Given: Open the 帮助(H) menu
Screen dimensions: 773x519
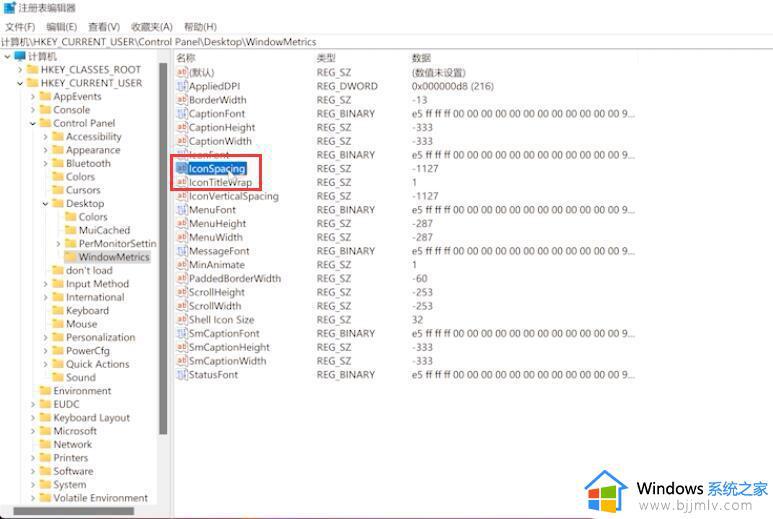Looking at the screenshot, I should [200, 27].
